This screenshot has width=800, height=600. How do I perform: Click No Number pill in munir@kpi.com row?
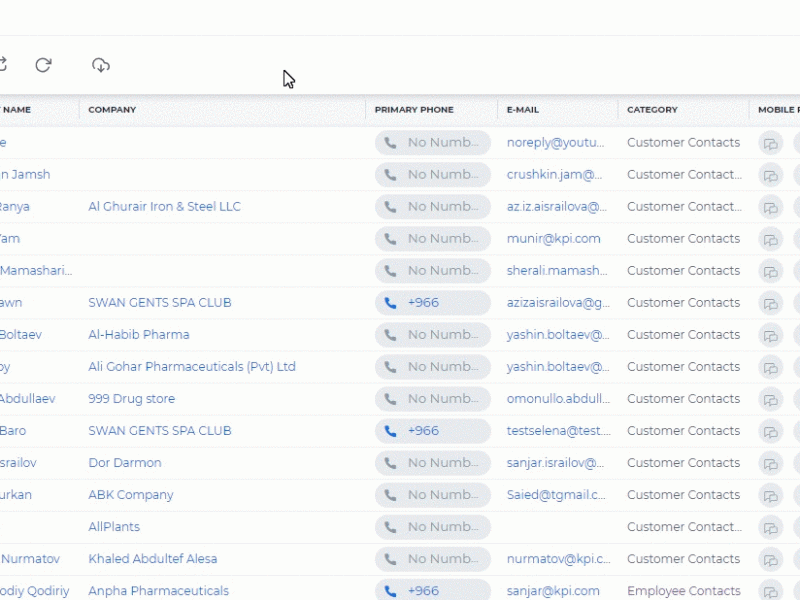[433, 238]
